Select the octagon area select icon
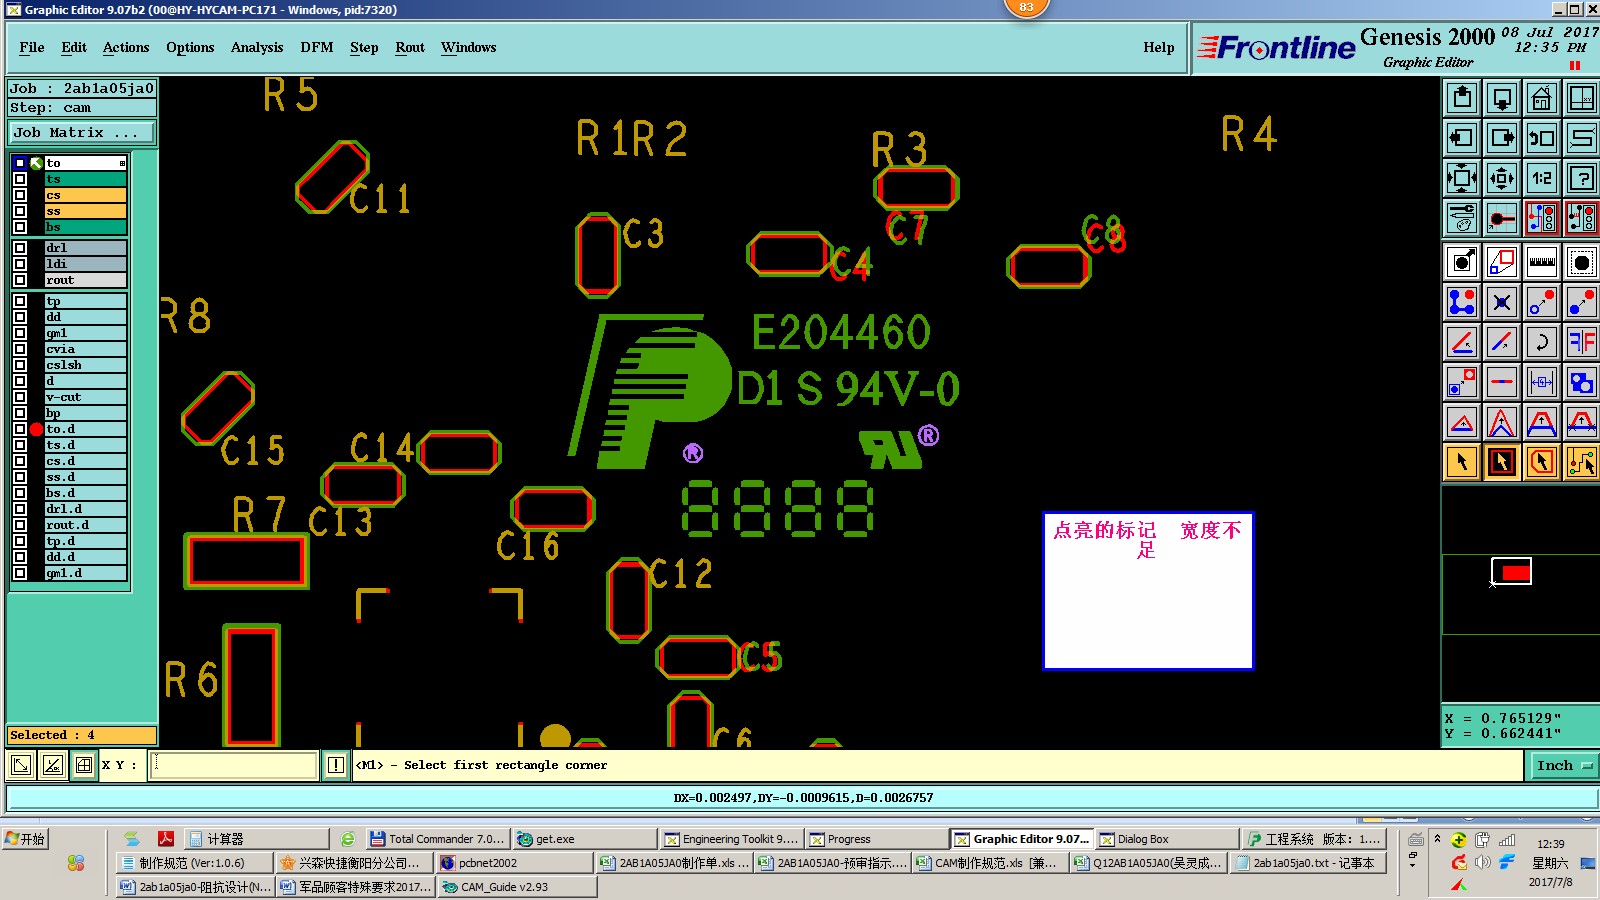This screenshot has height=900, width=1600. 1582,262
